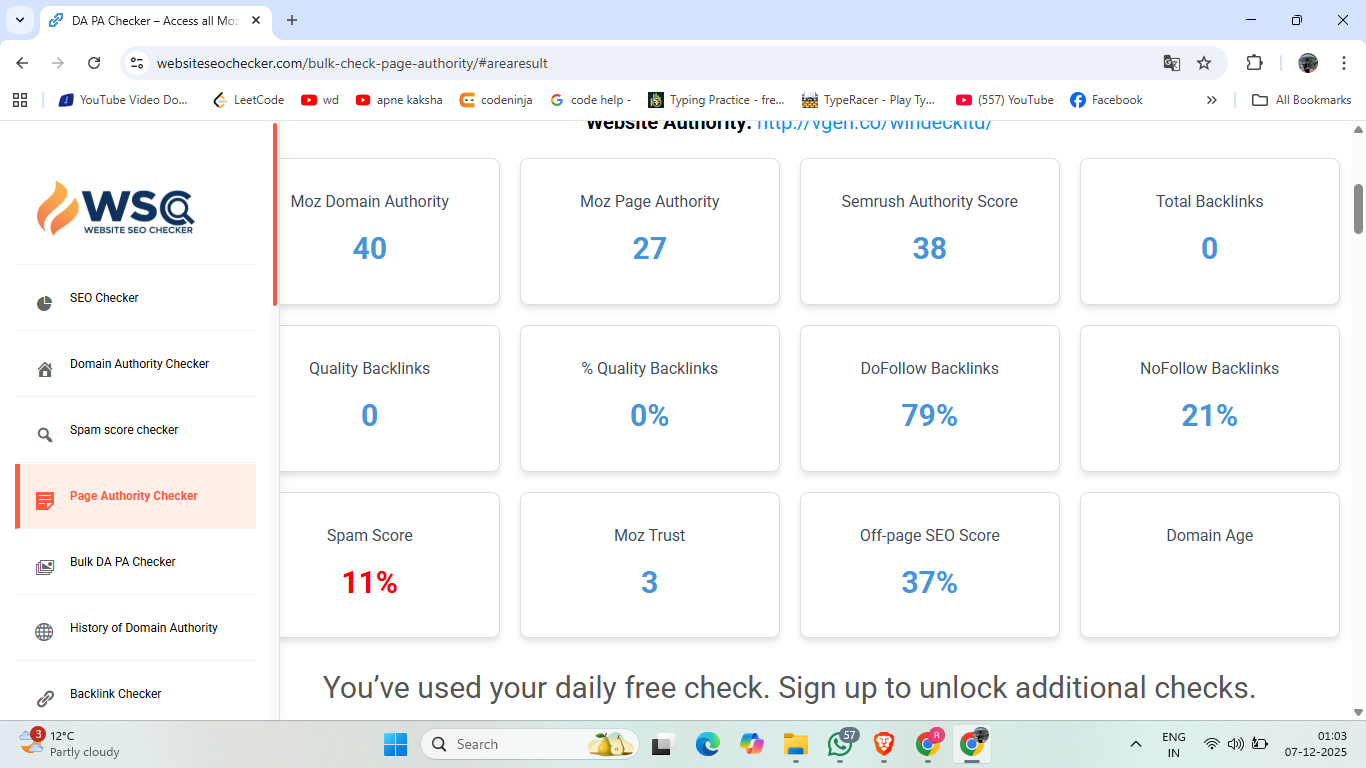Click the page vertical scrollbar thumb
This screenshot has width=1366, height=768.
1358,208
